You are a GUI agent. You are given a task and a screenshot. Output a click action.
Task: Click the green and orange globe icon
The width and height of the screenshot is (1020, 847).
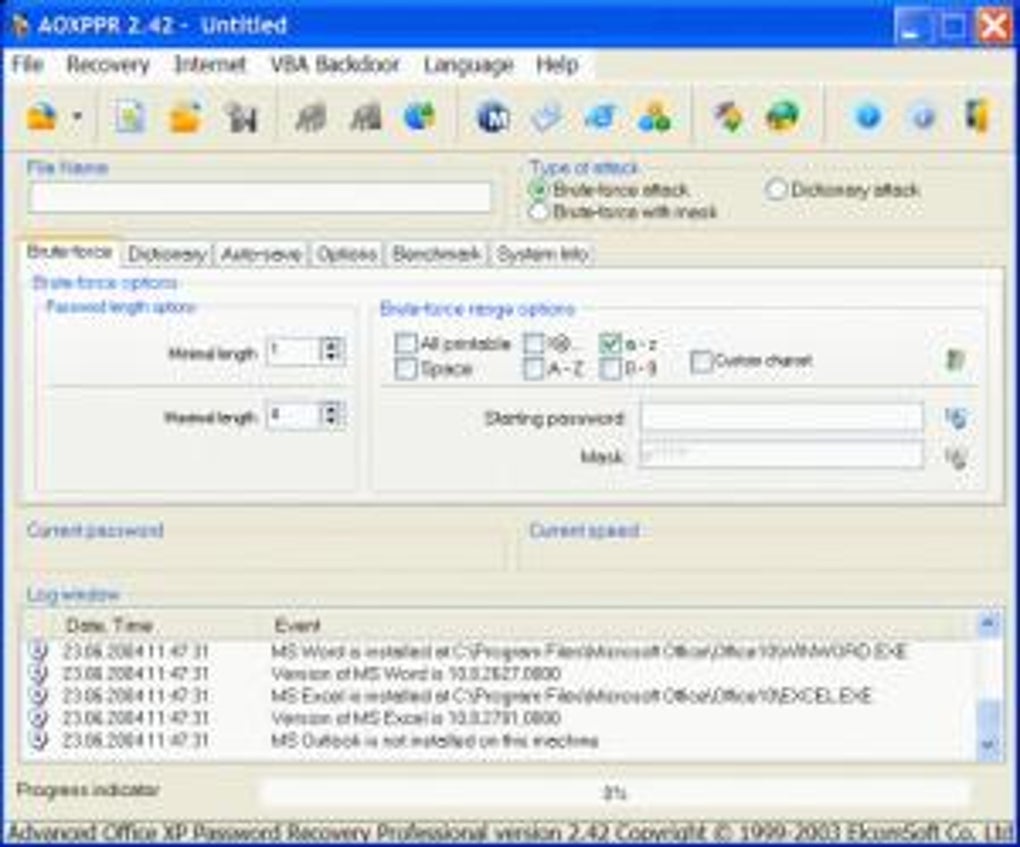(x=783, y=117)
